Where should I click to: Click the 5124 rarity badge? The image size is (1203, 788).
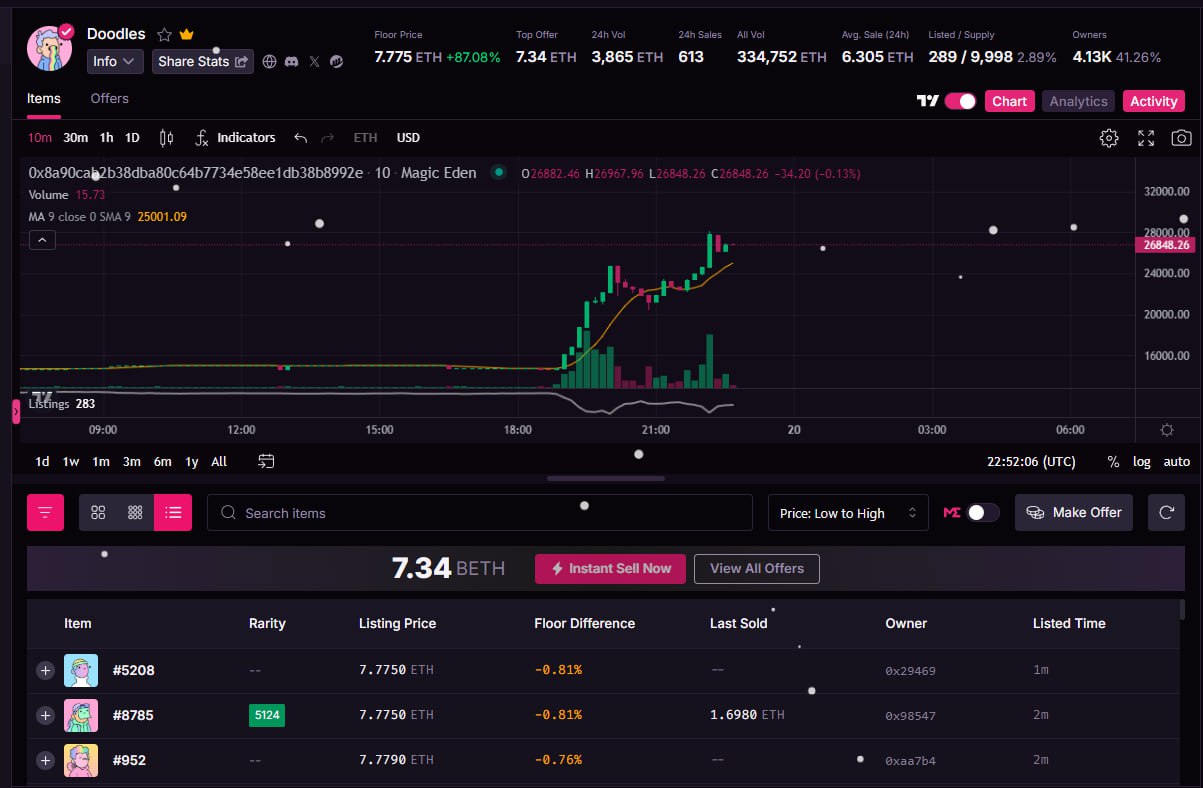pyautogui.click(x=267, y=715)
